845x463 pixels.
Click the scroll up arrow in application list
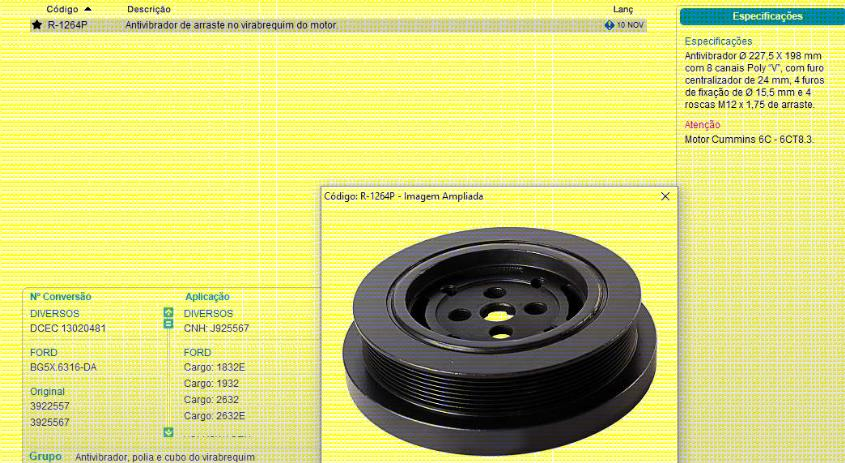[168, 313]
